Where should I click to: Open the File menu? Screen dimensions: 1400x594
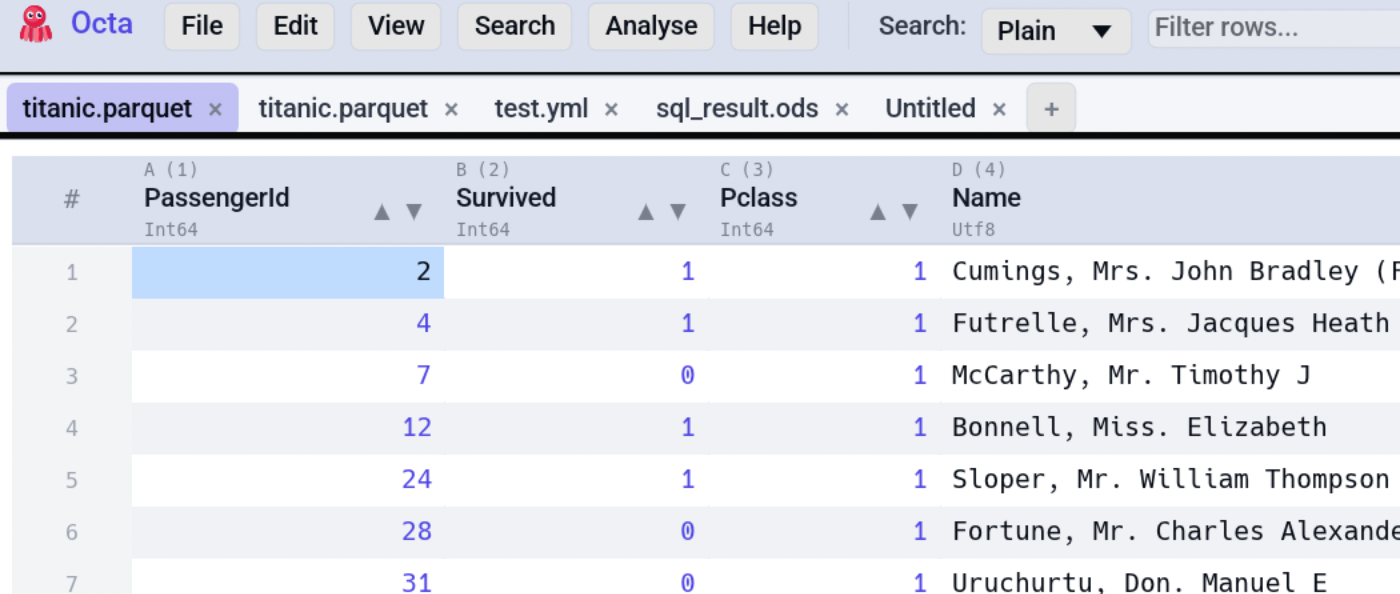(202, 26)
